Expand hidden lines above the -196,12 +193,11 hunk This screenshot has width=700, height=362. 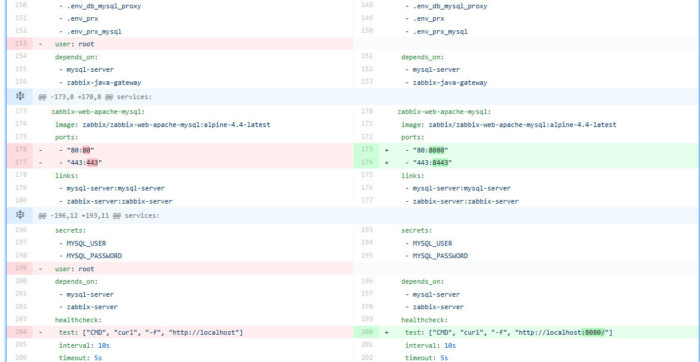[20, 215]
